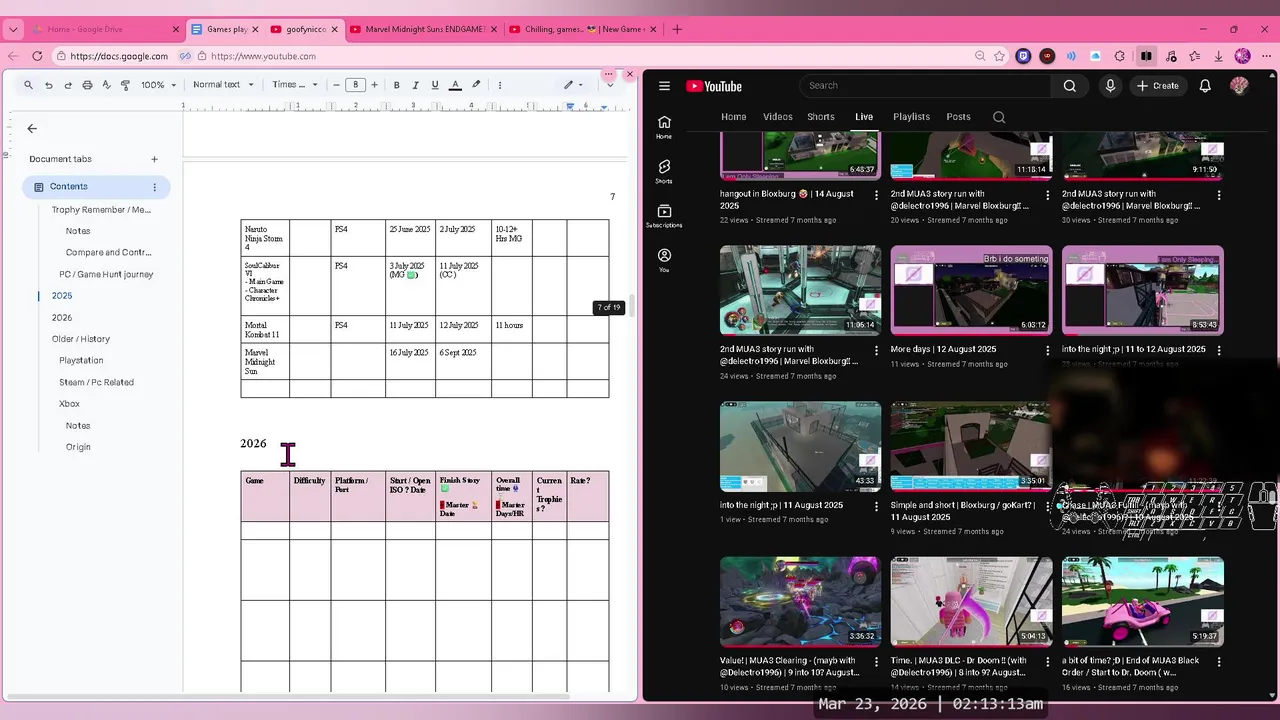Image resolution: width=1280 pixels, height=720 pixels.
Task: Select the paint format tool in Docs
Action: (x=125, y=85)
